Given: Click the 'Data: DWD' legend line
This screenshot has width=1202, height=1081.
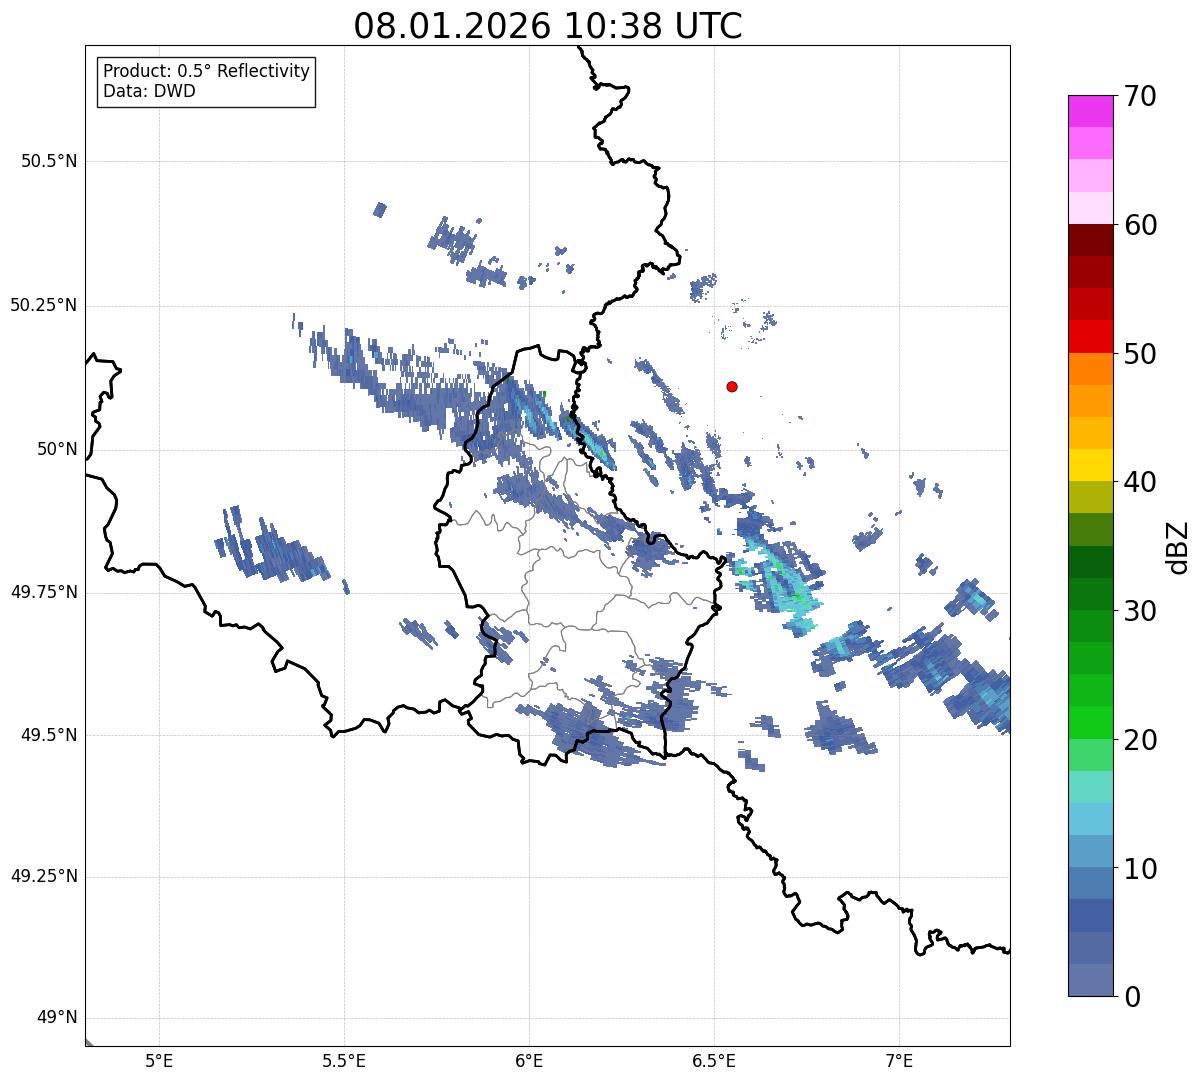Looking at the screenshot, I should (149, 91).
